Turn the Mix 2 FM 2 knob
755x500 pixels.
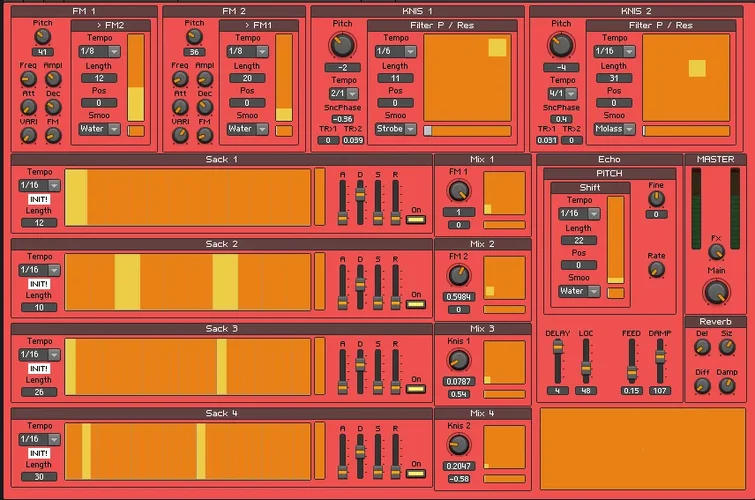pyautogui.click(x=458, y=276)
